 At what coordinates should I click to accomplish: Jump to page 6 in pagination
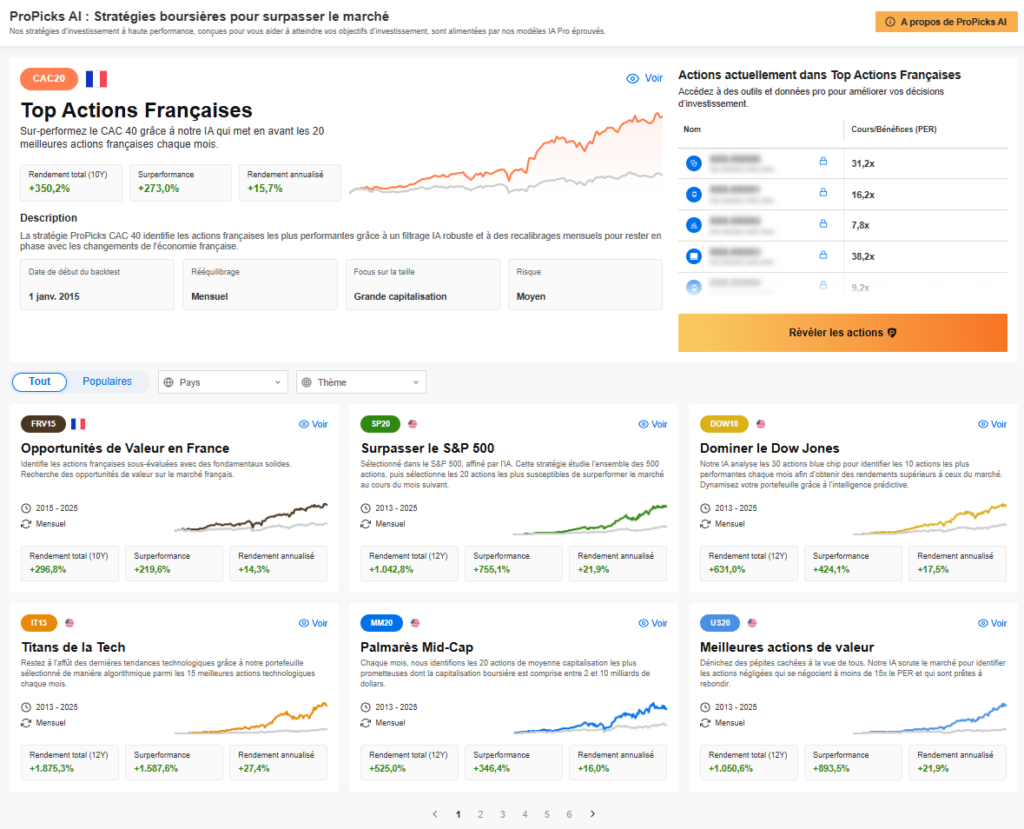pyautogui.click(x=569, y=814)
